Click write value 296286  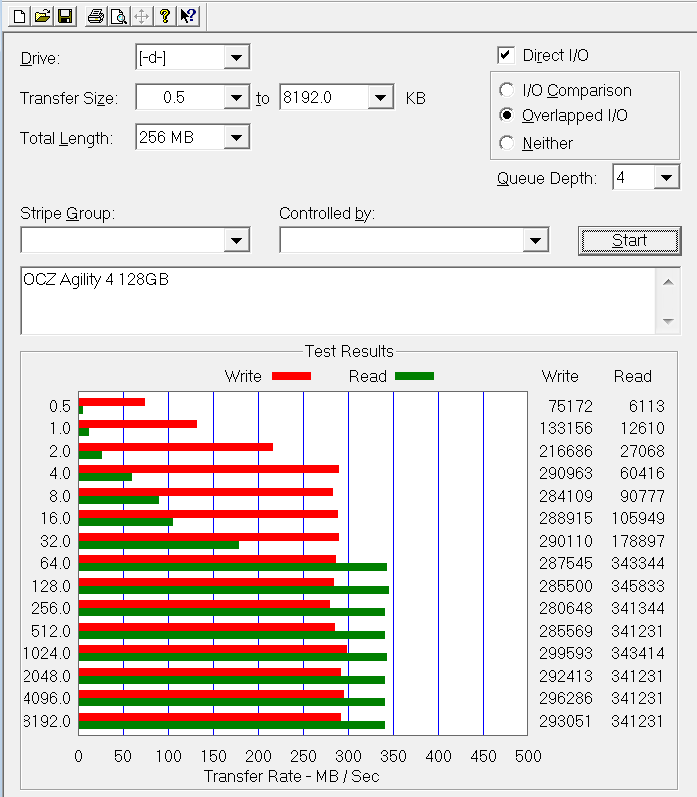566,698
